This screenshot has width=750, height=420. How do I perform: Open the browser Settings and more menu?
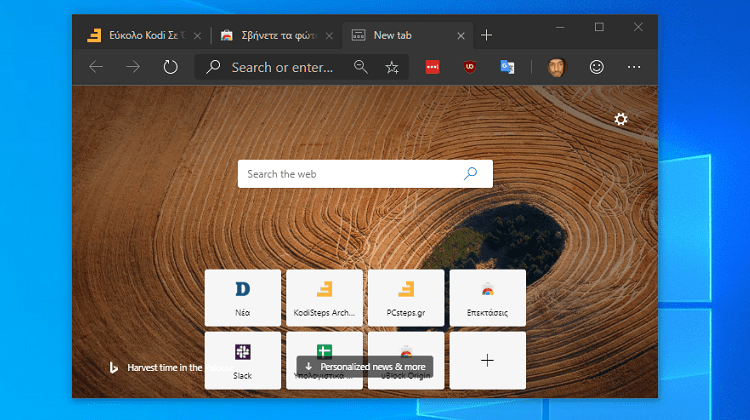click(634, 67)
